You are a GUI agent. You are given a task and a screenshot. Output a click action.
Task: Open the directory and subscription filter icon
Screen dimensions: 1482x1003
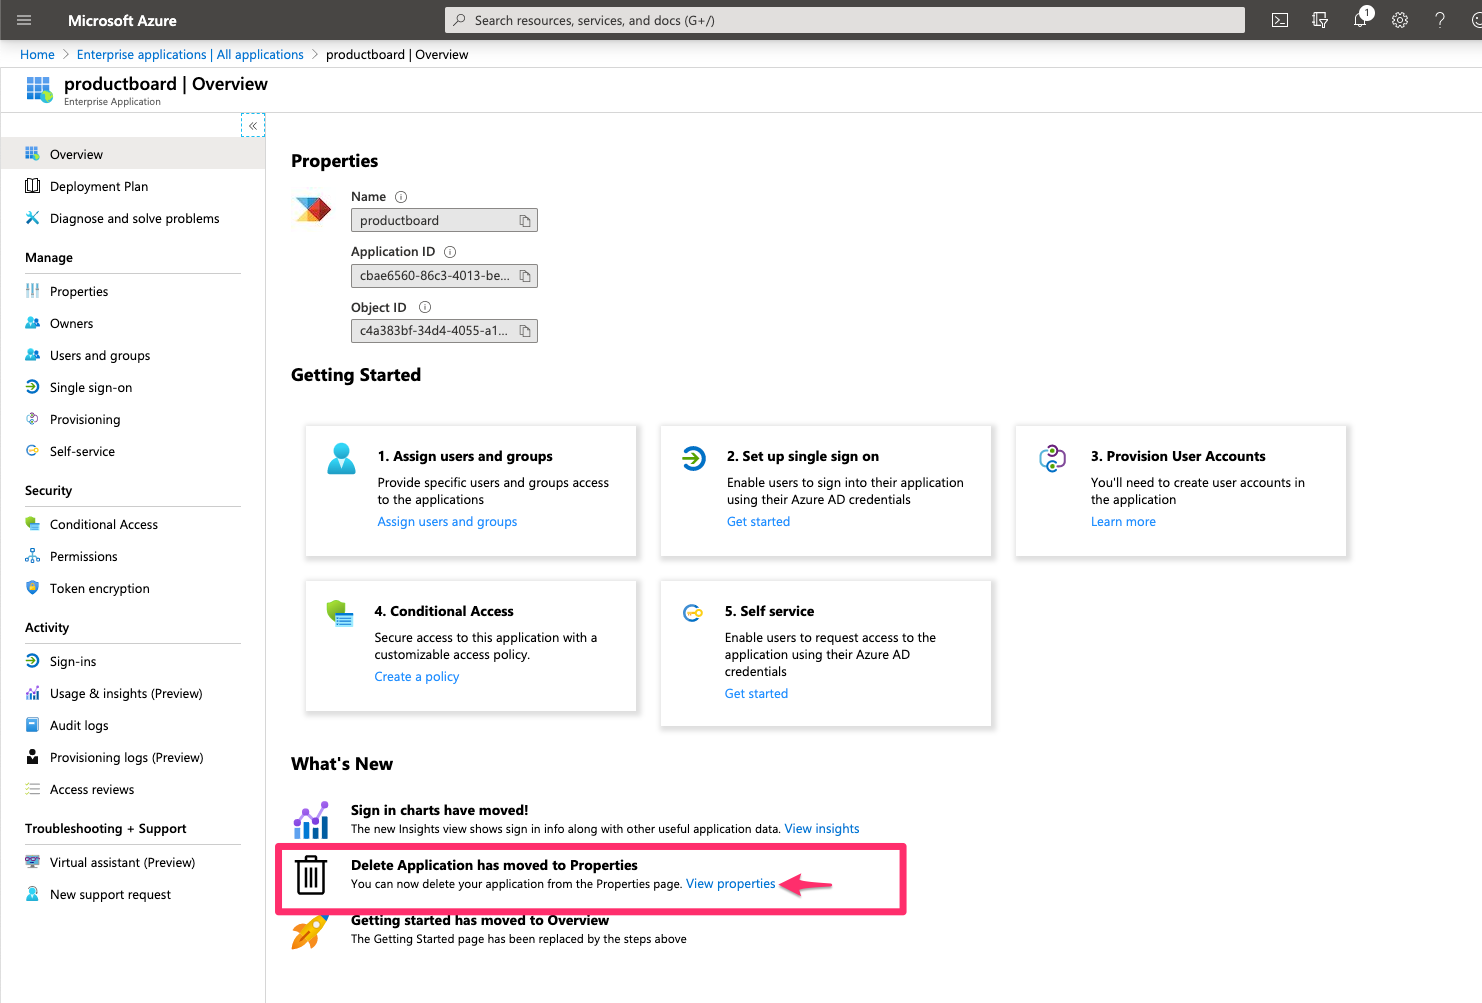pos(1320,20)
